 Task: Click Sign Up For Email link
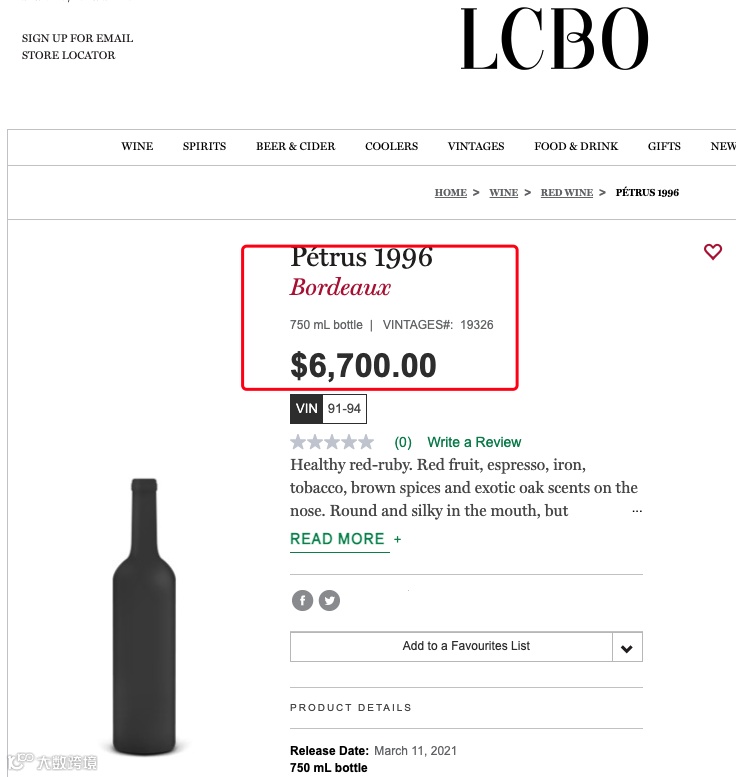coord(77,38)
